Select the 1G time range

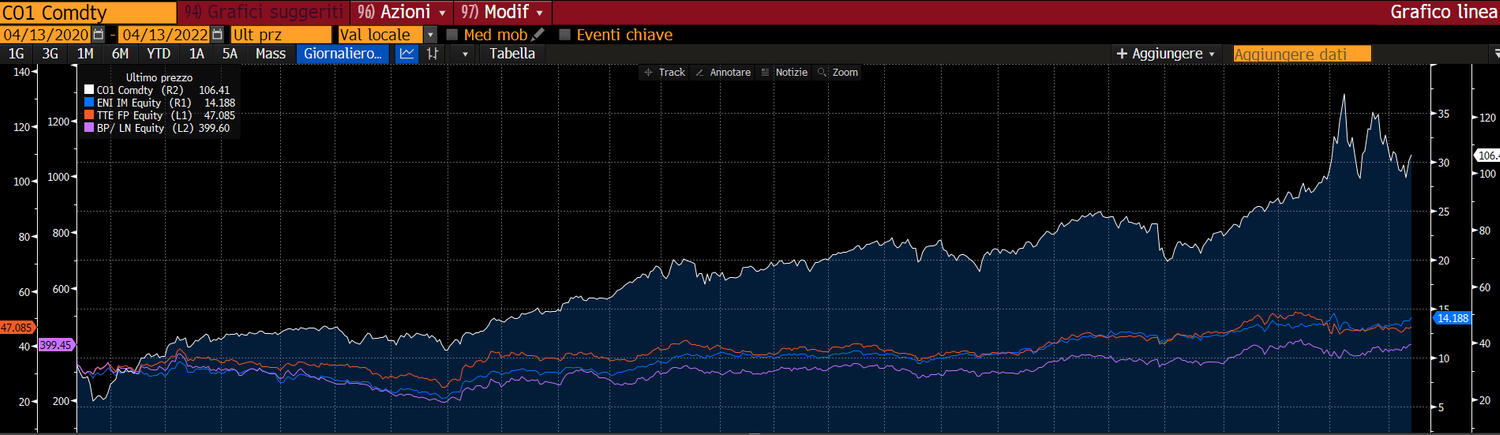(x=17, y=54)
